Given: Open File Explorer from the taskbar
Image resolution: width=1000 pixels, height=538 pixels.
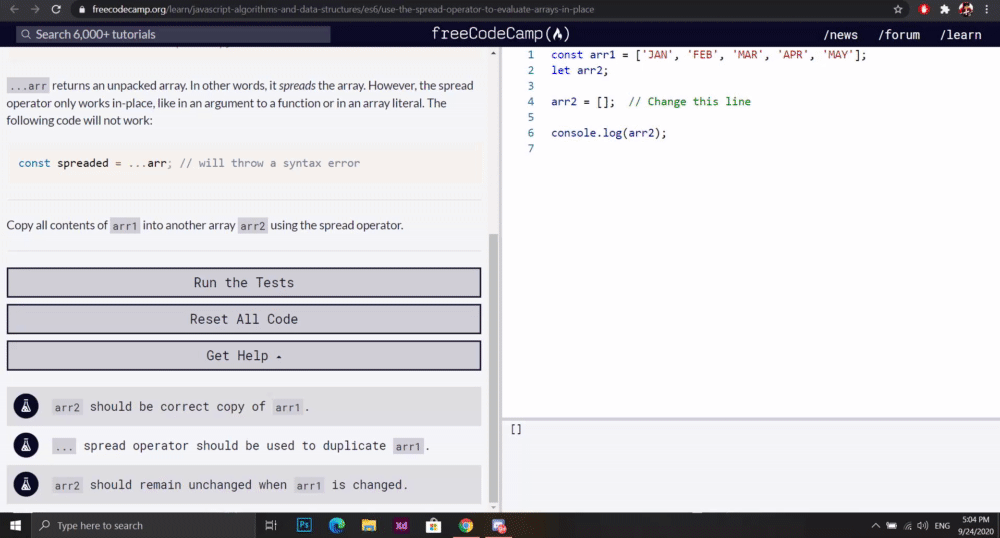Looking at the screenshot, I should [369, 525].
